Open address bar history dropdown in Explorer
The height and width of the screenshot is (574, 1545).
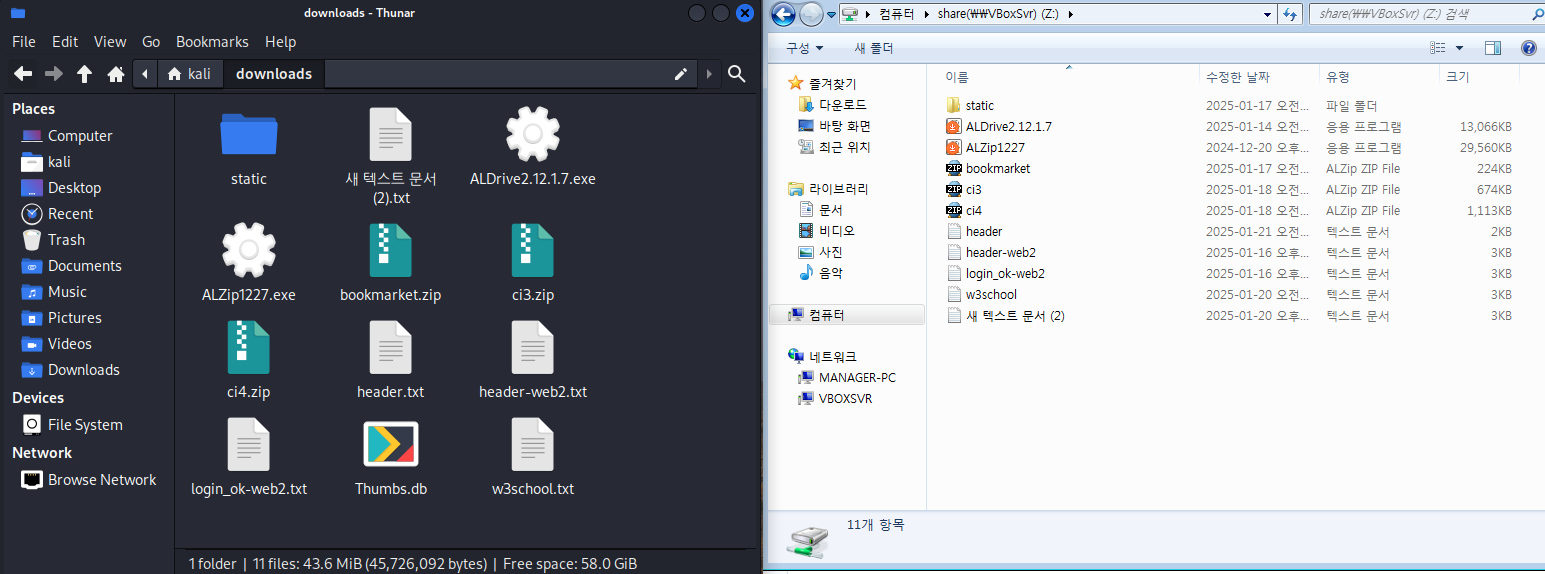(1267, 14)
